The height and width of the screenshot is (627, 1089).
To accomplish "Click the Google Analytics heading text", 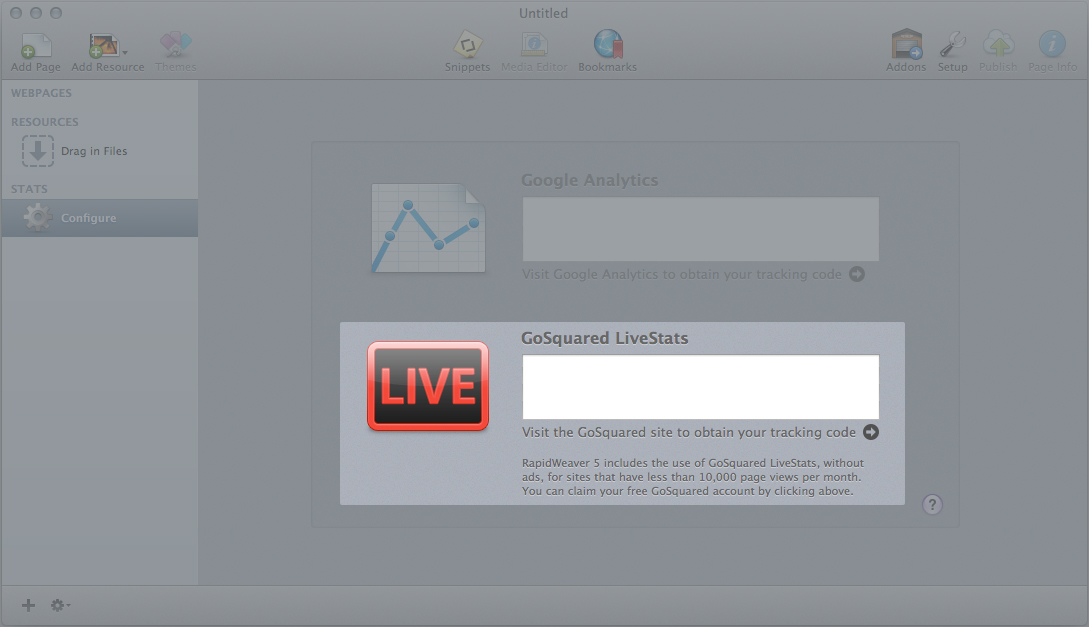I will [x=590, y=180].
